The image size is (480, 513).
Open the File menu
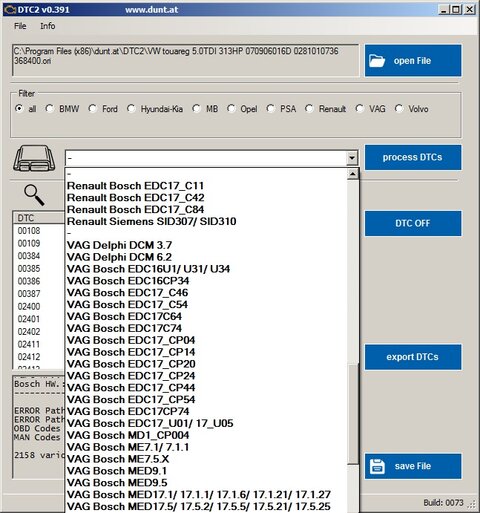[20, 26]
